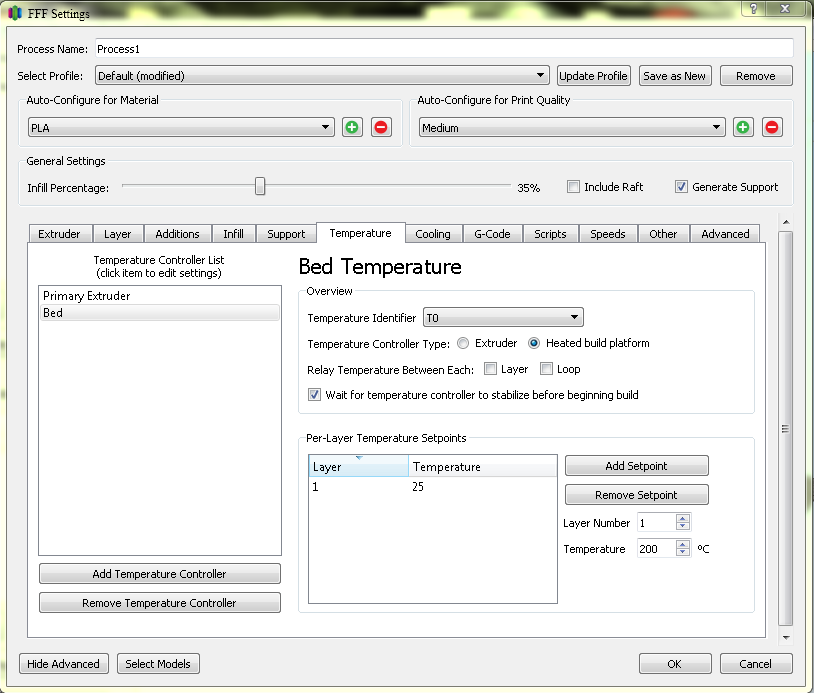Expand the Temperature Identifier T0 dropdown
Image resolution: width=814 pixels, height=693 pixels.
click(x=503, y=318)
